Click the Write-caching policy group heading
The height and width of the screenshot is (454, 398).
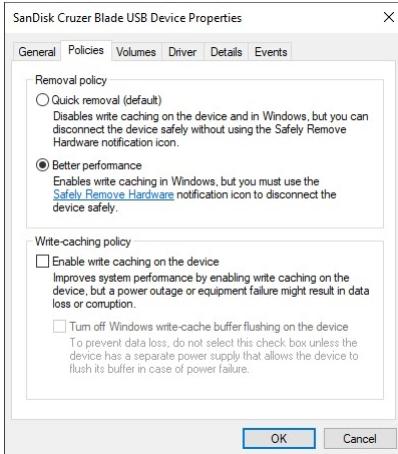[83, 241]
